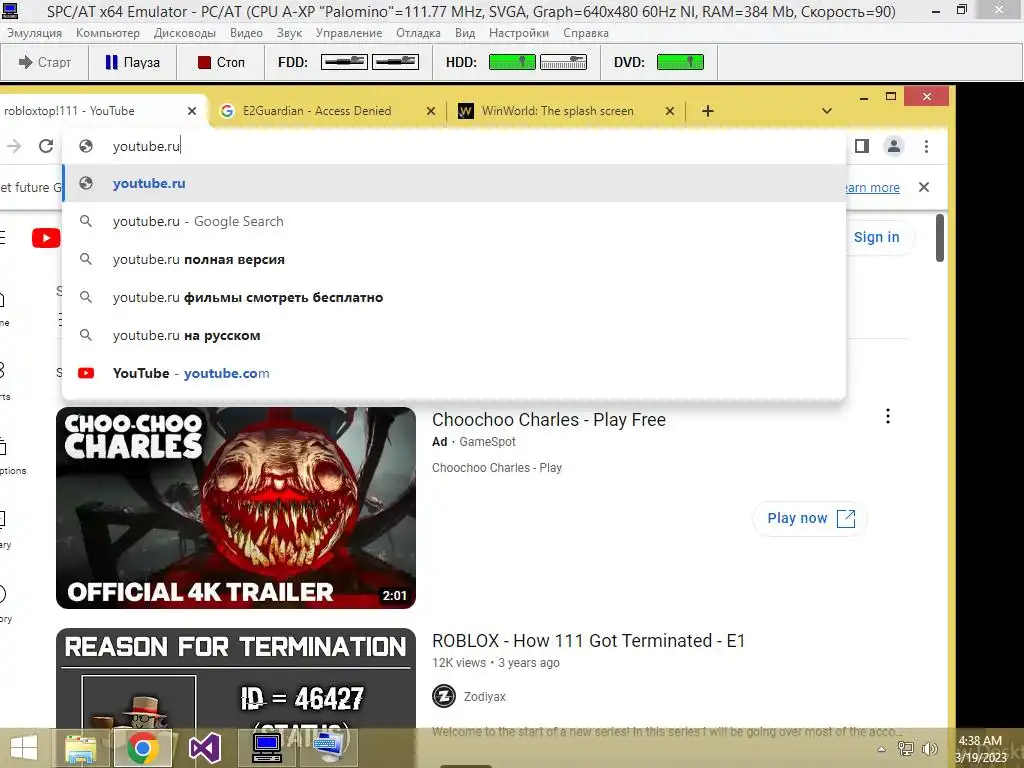Open the Справка menu
The height and width of the screenshot is (768, 1024).
pyautogui.click(x=586, y=33)
